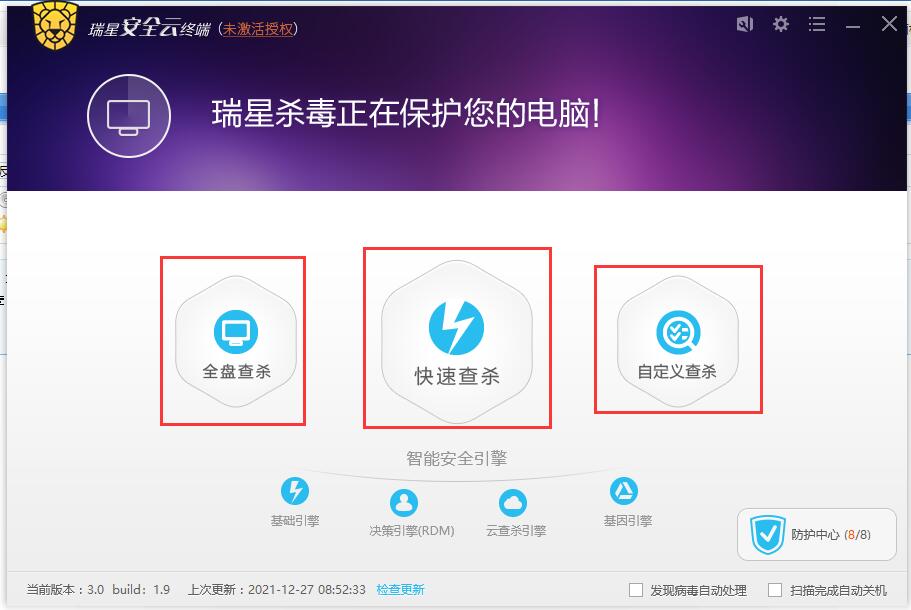Image resolution: width=911 pixels, height=610 pixels.
Task: Click the Rising lion shield logo
Action: pos(55,24)
